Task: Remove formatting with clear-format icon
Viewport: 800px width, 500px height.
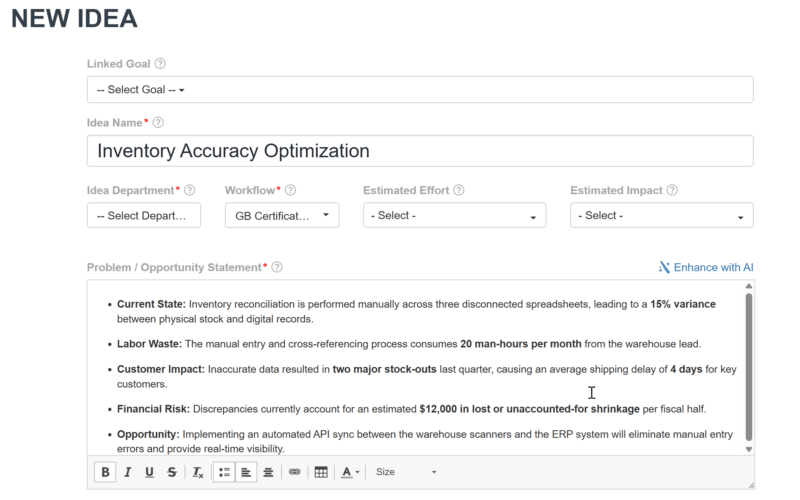Action: (x=197, y=472)
